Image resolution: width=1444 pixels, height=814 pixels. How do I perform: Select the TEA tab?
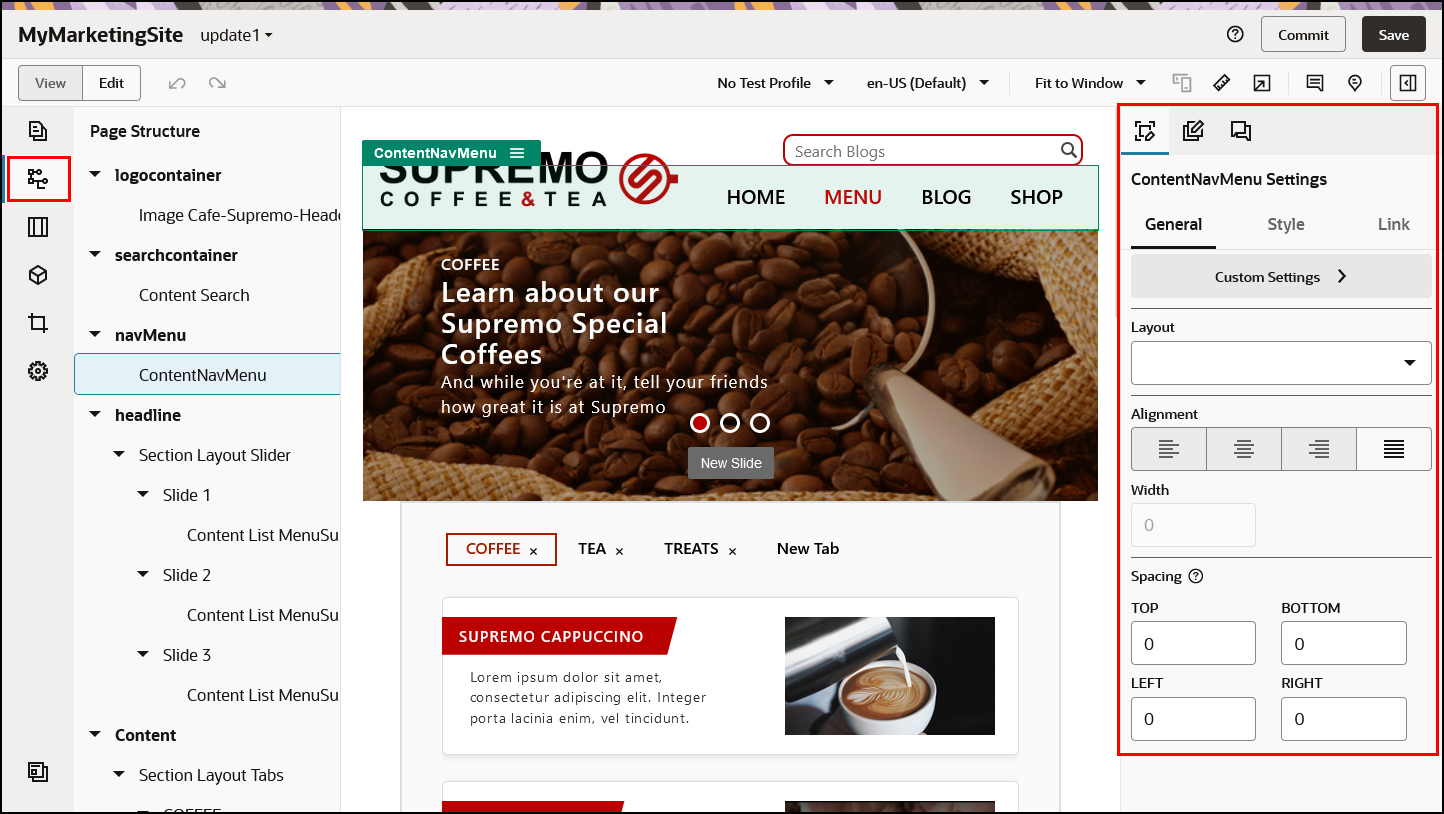[592, 549]
